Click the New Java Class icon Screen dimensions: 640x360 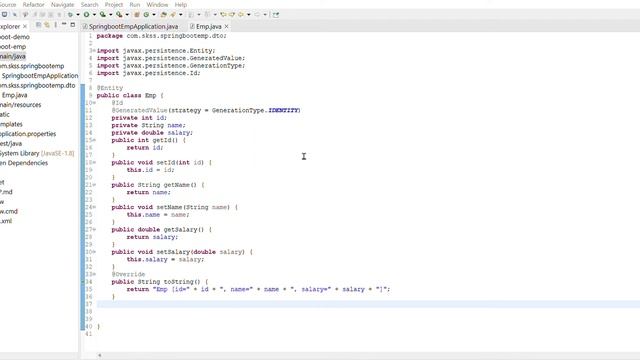coord(146,15)
